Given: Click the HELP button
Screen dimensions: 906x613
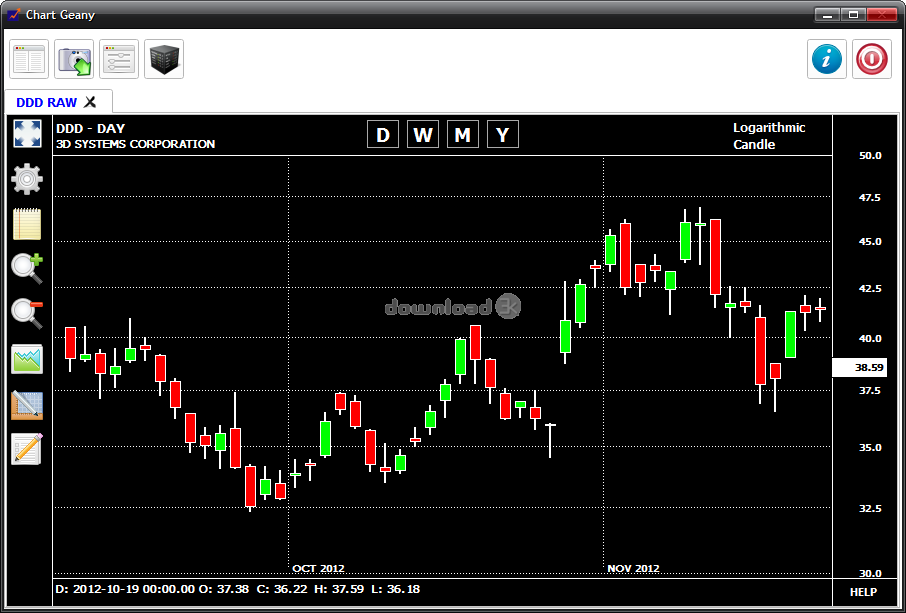Looking at the screenshot, I should 863,592.
